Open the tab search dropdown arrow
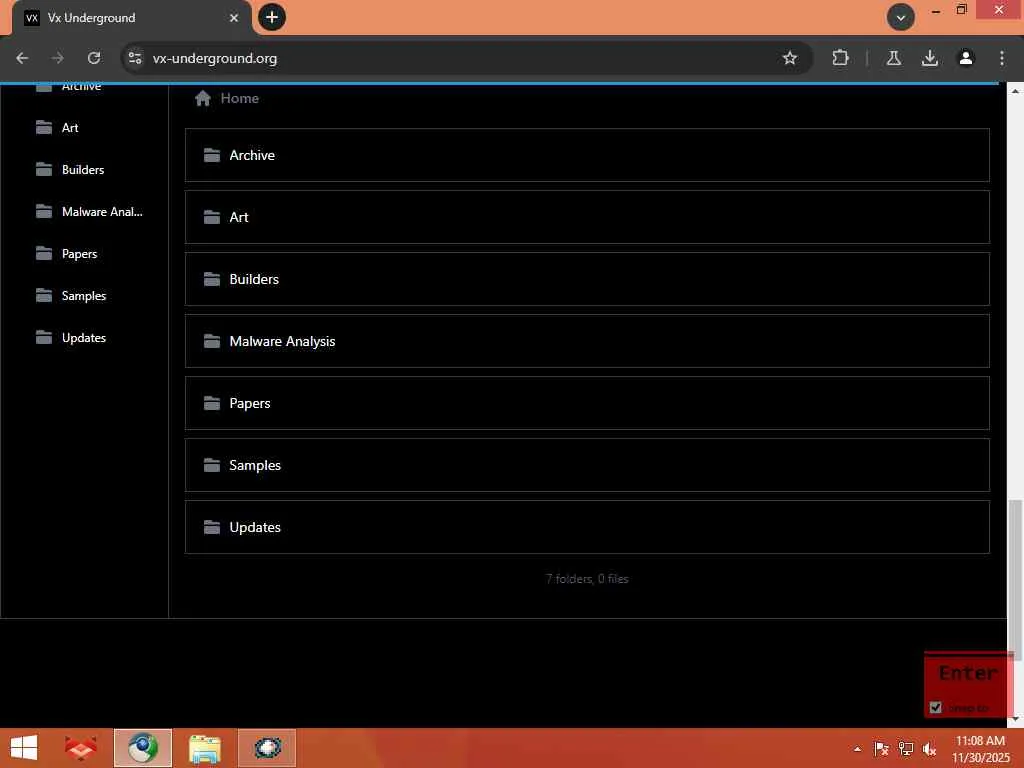Viewport: 1024px width, 768px height. pos(901,18)
